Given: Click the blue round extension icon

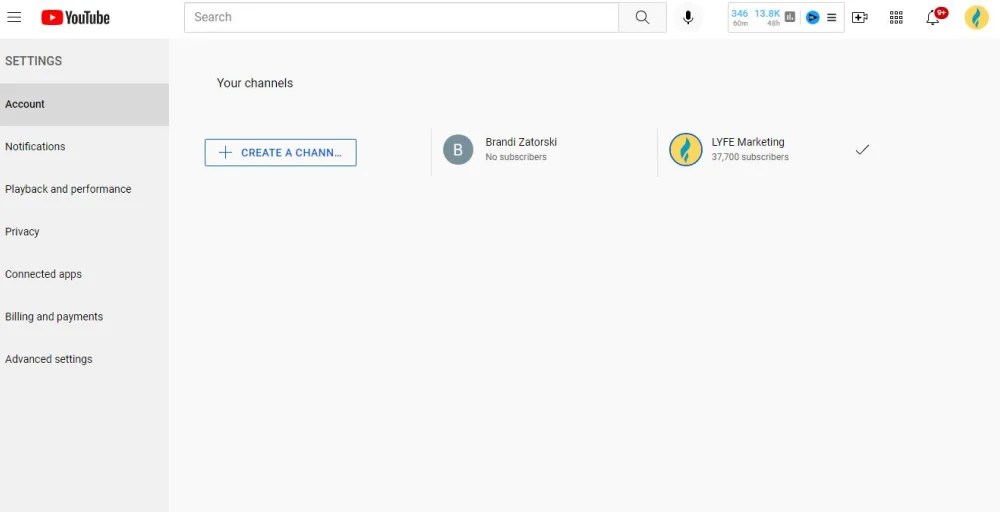Looking at the screenshot, I should (x=812, y=17).
